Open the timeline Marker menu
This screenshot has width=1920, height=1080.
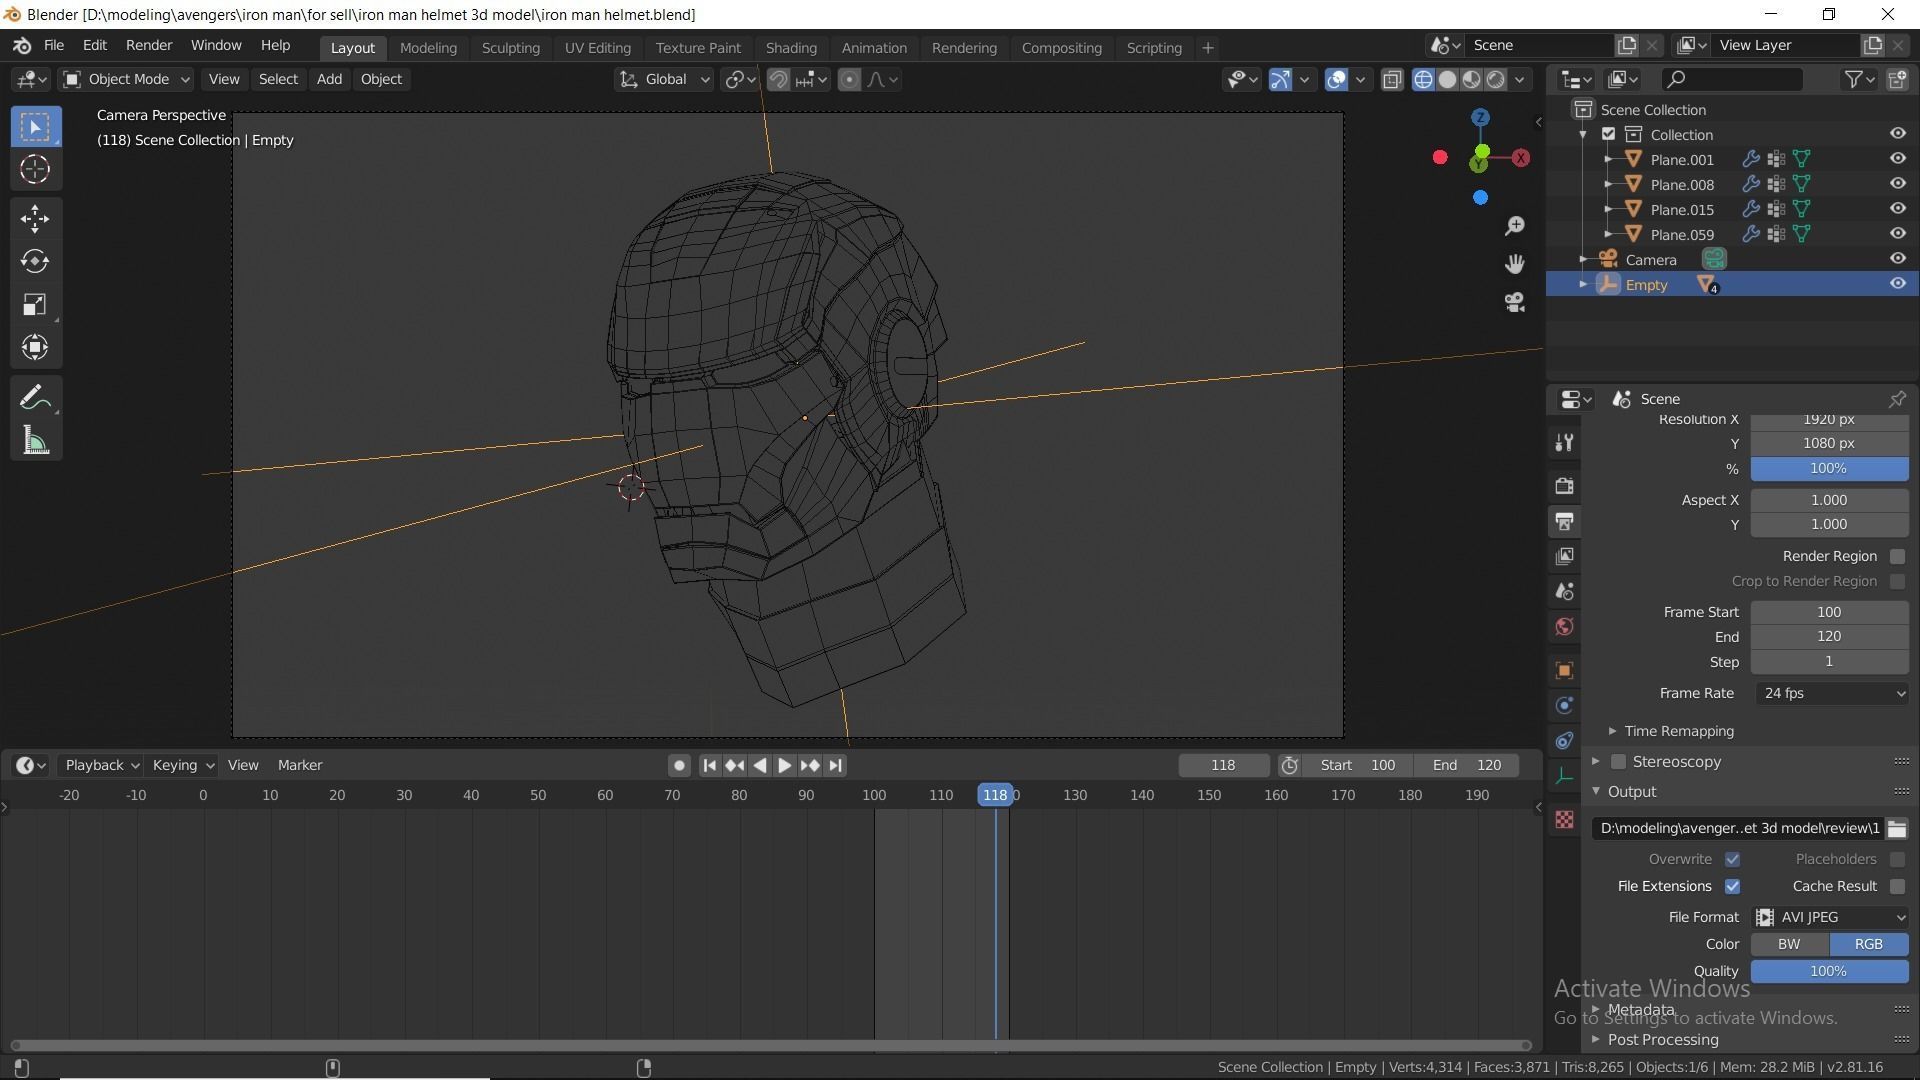click(x=300, y=765)
